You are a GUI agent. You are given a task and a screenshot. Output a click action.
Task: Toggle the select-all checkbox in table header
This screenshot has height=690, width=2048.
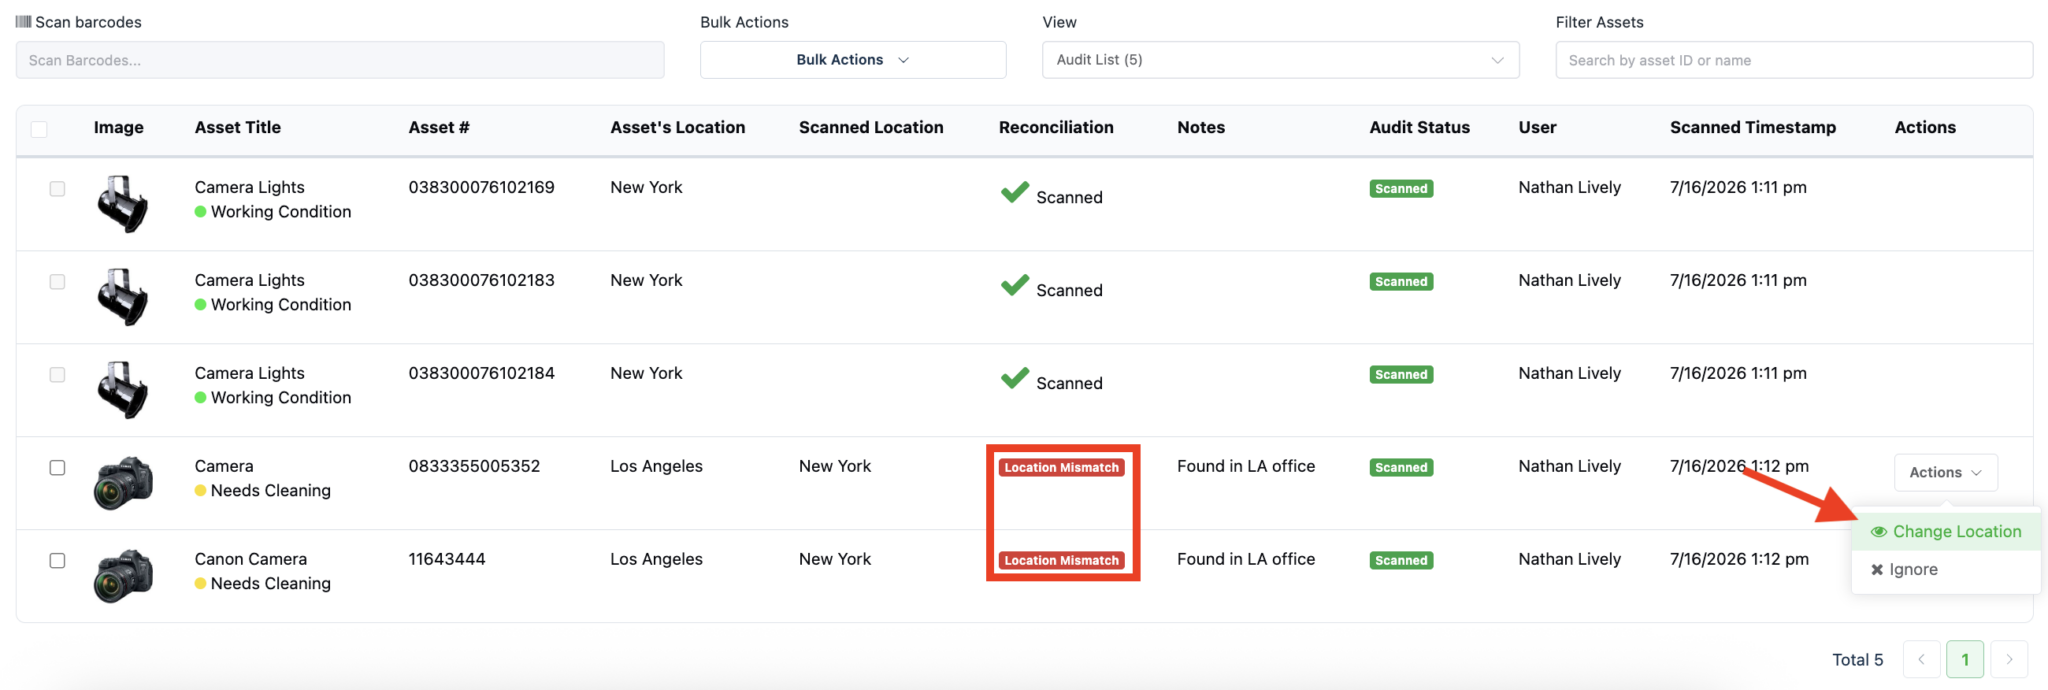point(39,129)
